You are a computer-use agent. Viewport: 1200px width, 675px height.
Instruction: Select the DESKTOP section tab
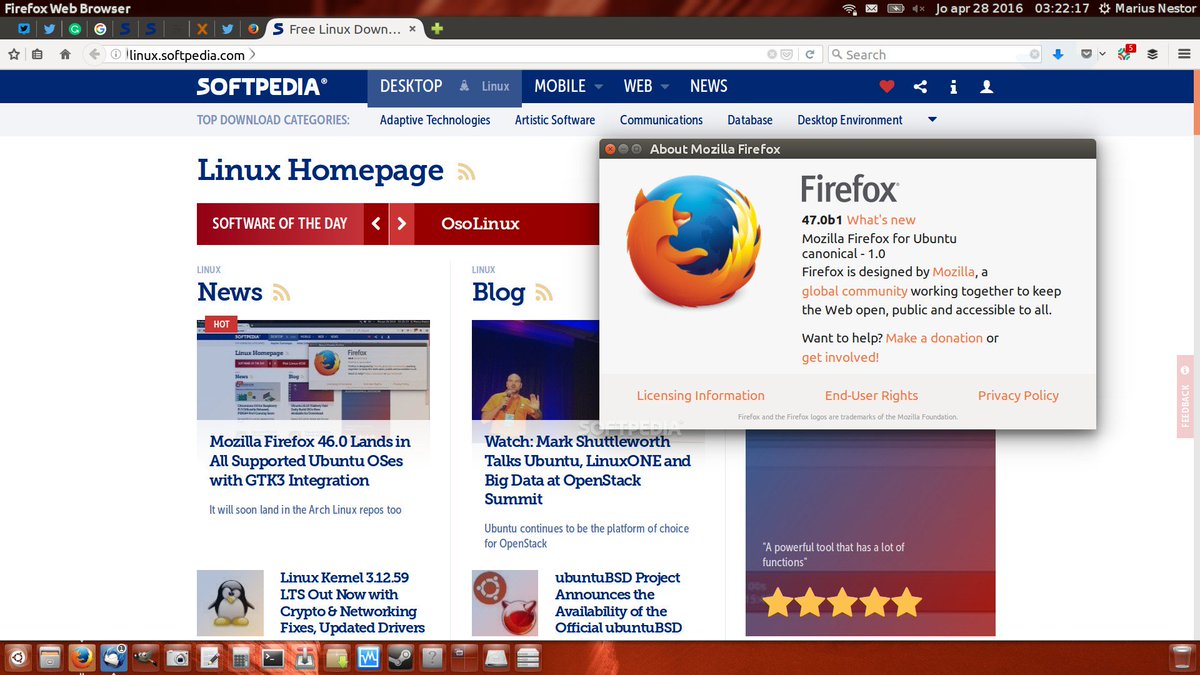pos(411,87)
